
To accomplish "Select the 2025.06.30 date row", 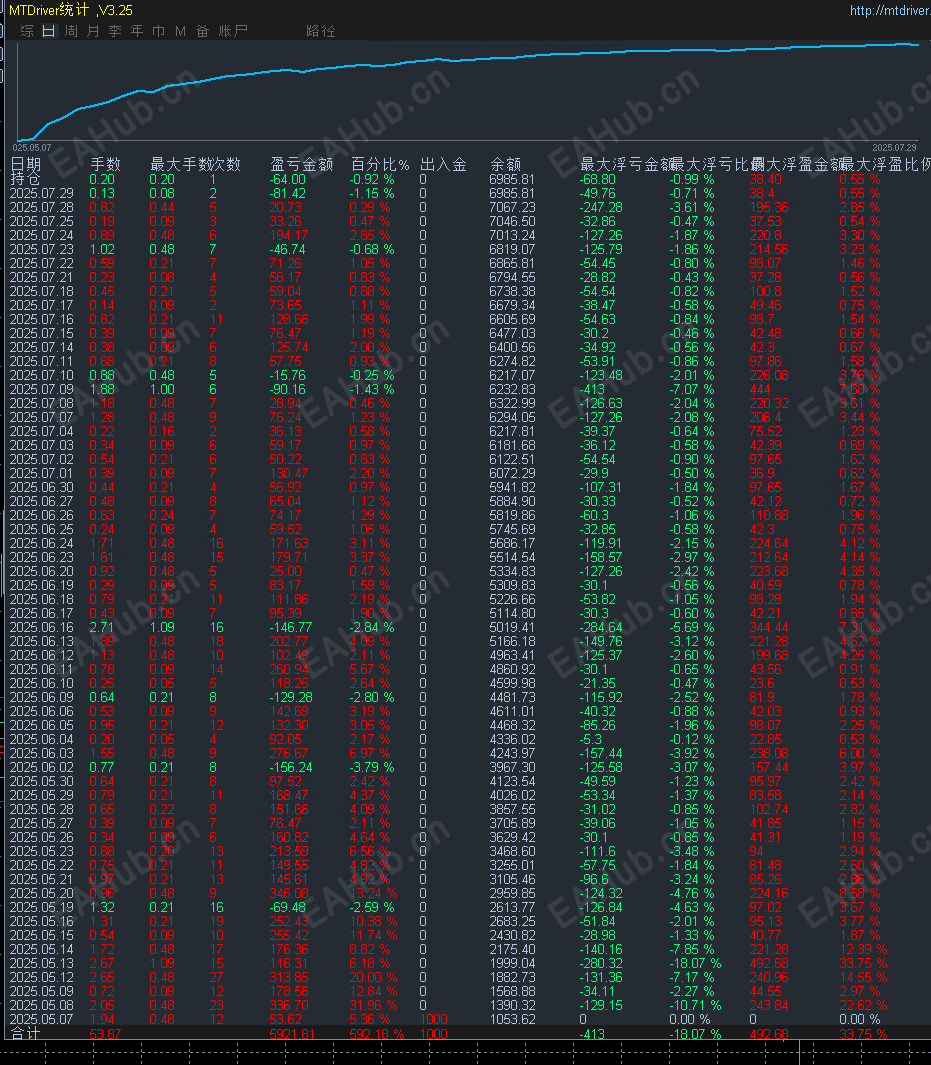I will coord(42,487).
